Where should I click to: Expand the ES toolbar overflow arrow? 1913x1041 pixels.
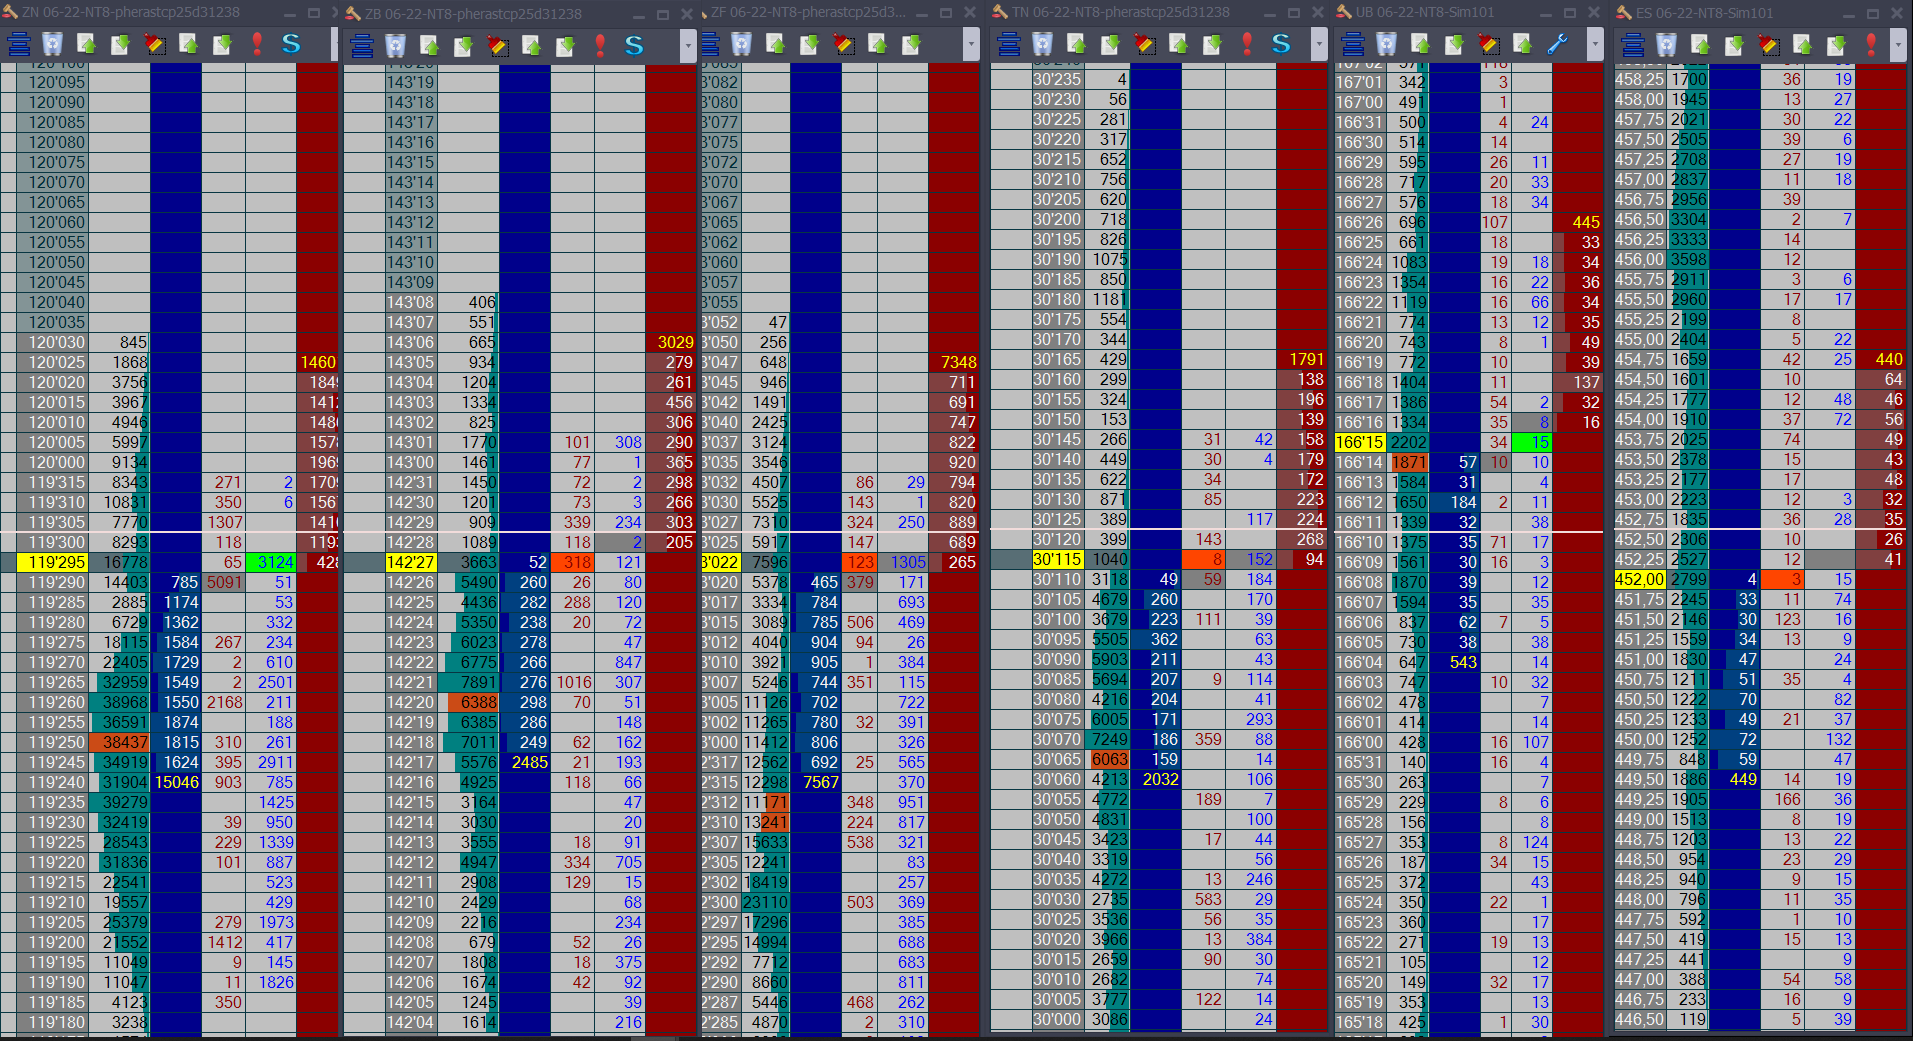tap(1898, 46)
